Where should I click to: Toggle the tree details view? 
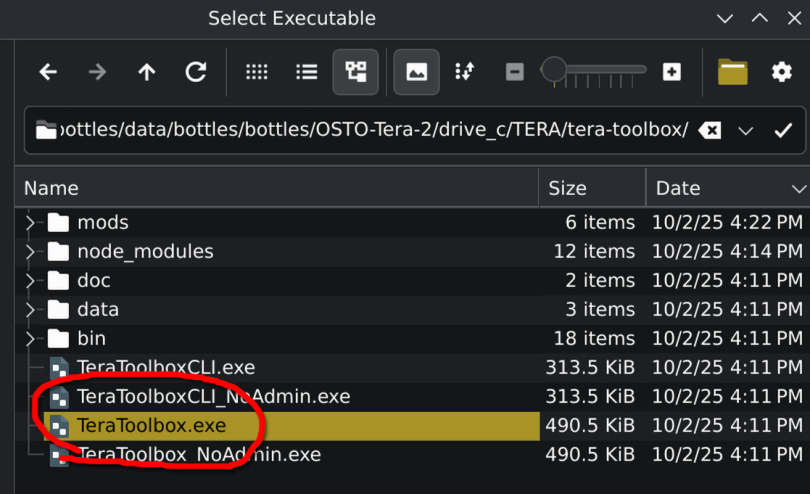pos(355,72)
